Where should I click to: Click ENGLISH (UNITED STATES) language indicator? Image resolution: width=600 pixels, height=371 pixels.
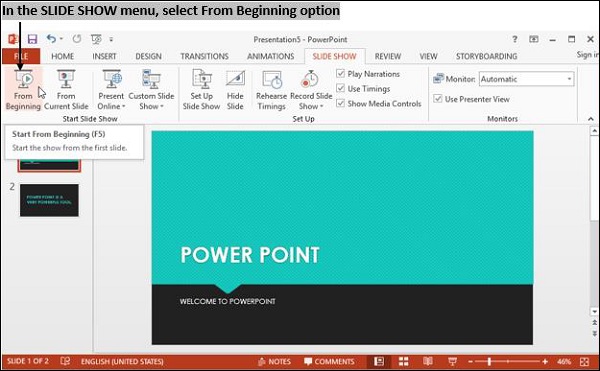coord(122,361)
